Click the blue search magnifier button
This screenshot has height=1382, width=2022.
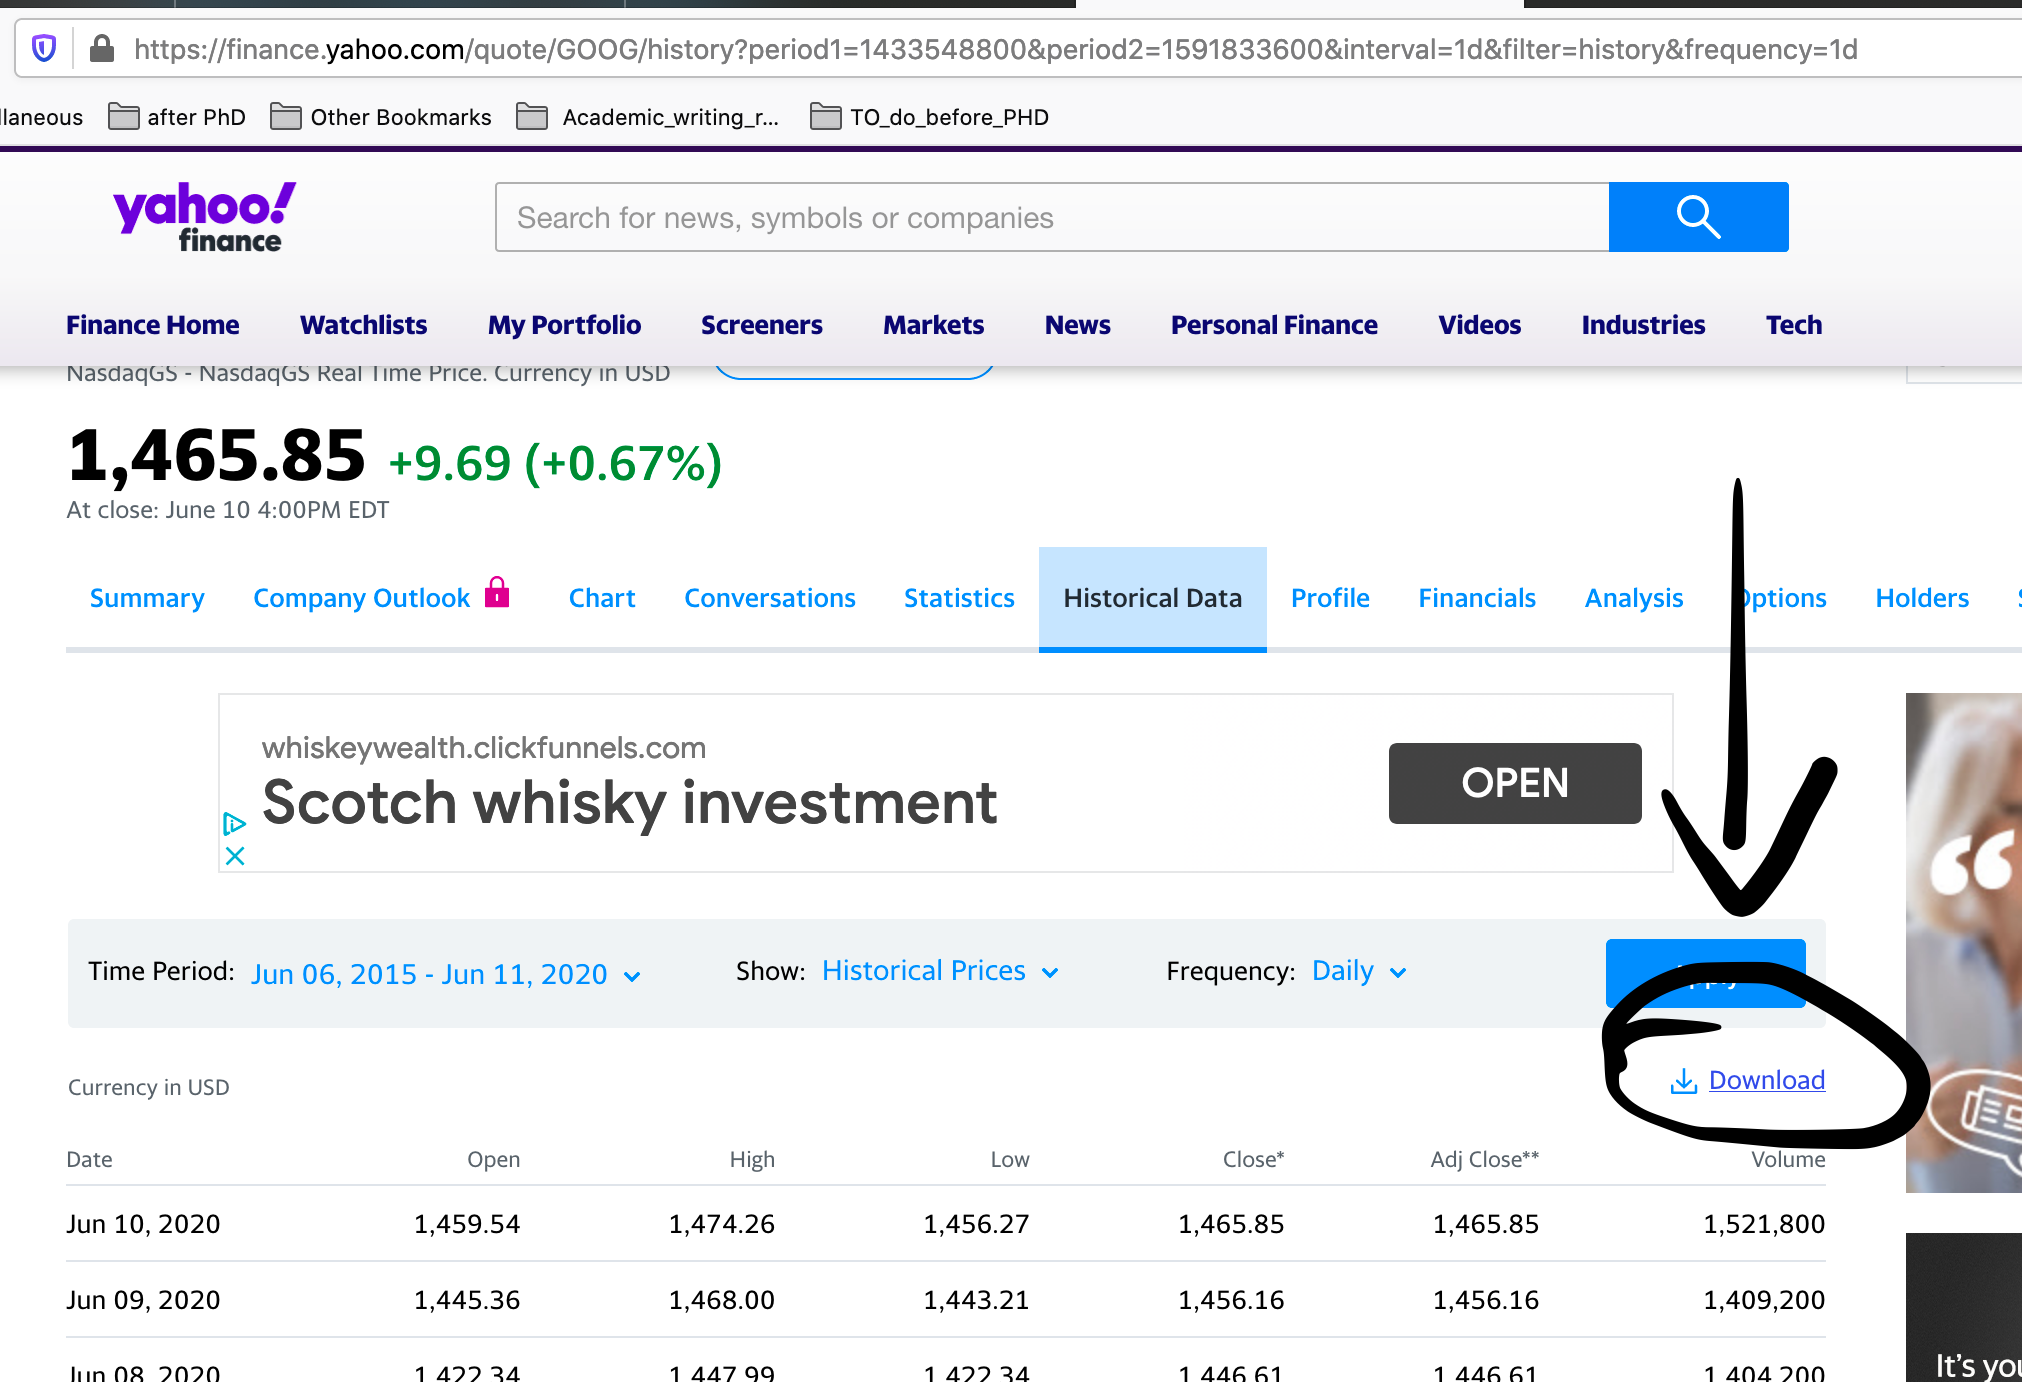(1698, 217)
